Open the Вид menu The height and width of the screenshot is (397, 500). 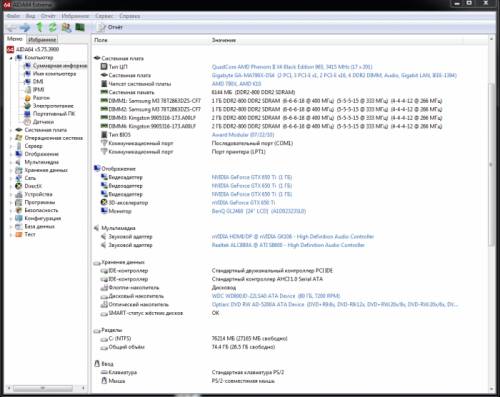pyautogui.click(x=31, y=16)
